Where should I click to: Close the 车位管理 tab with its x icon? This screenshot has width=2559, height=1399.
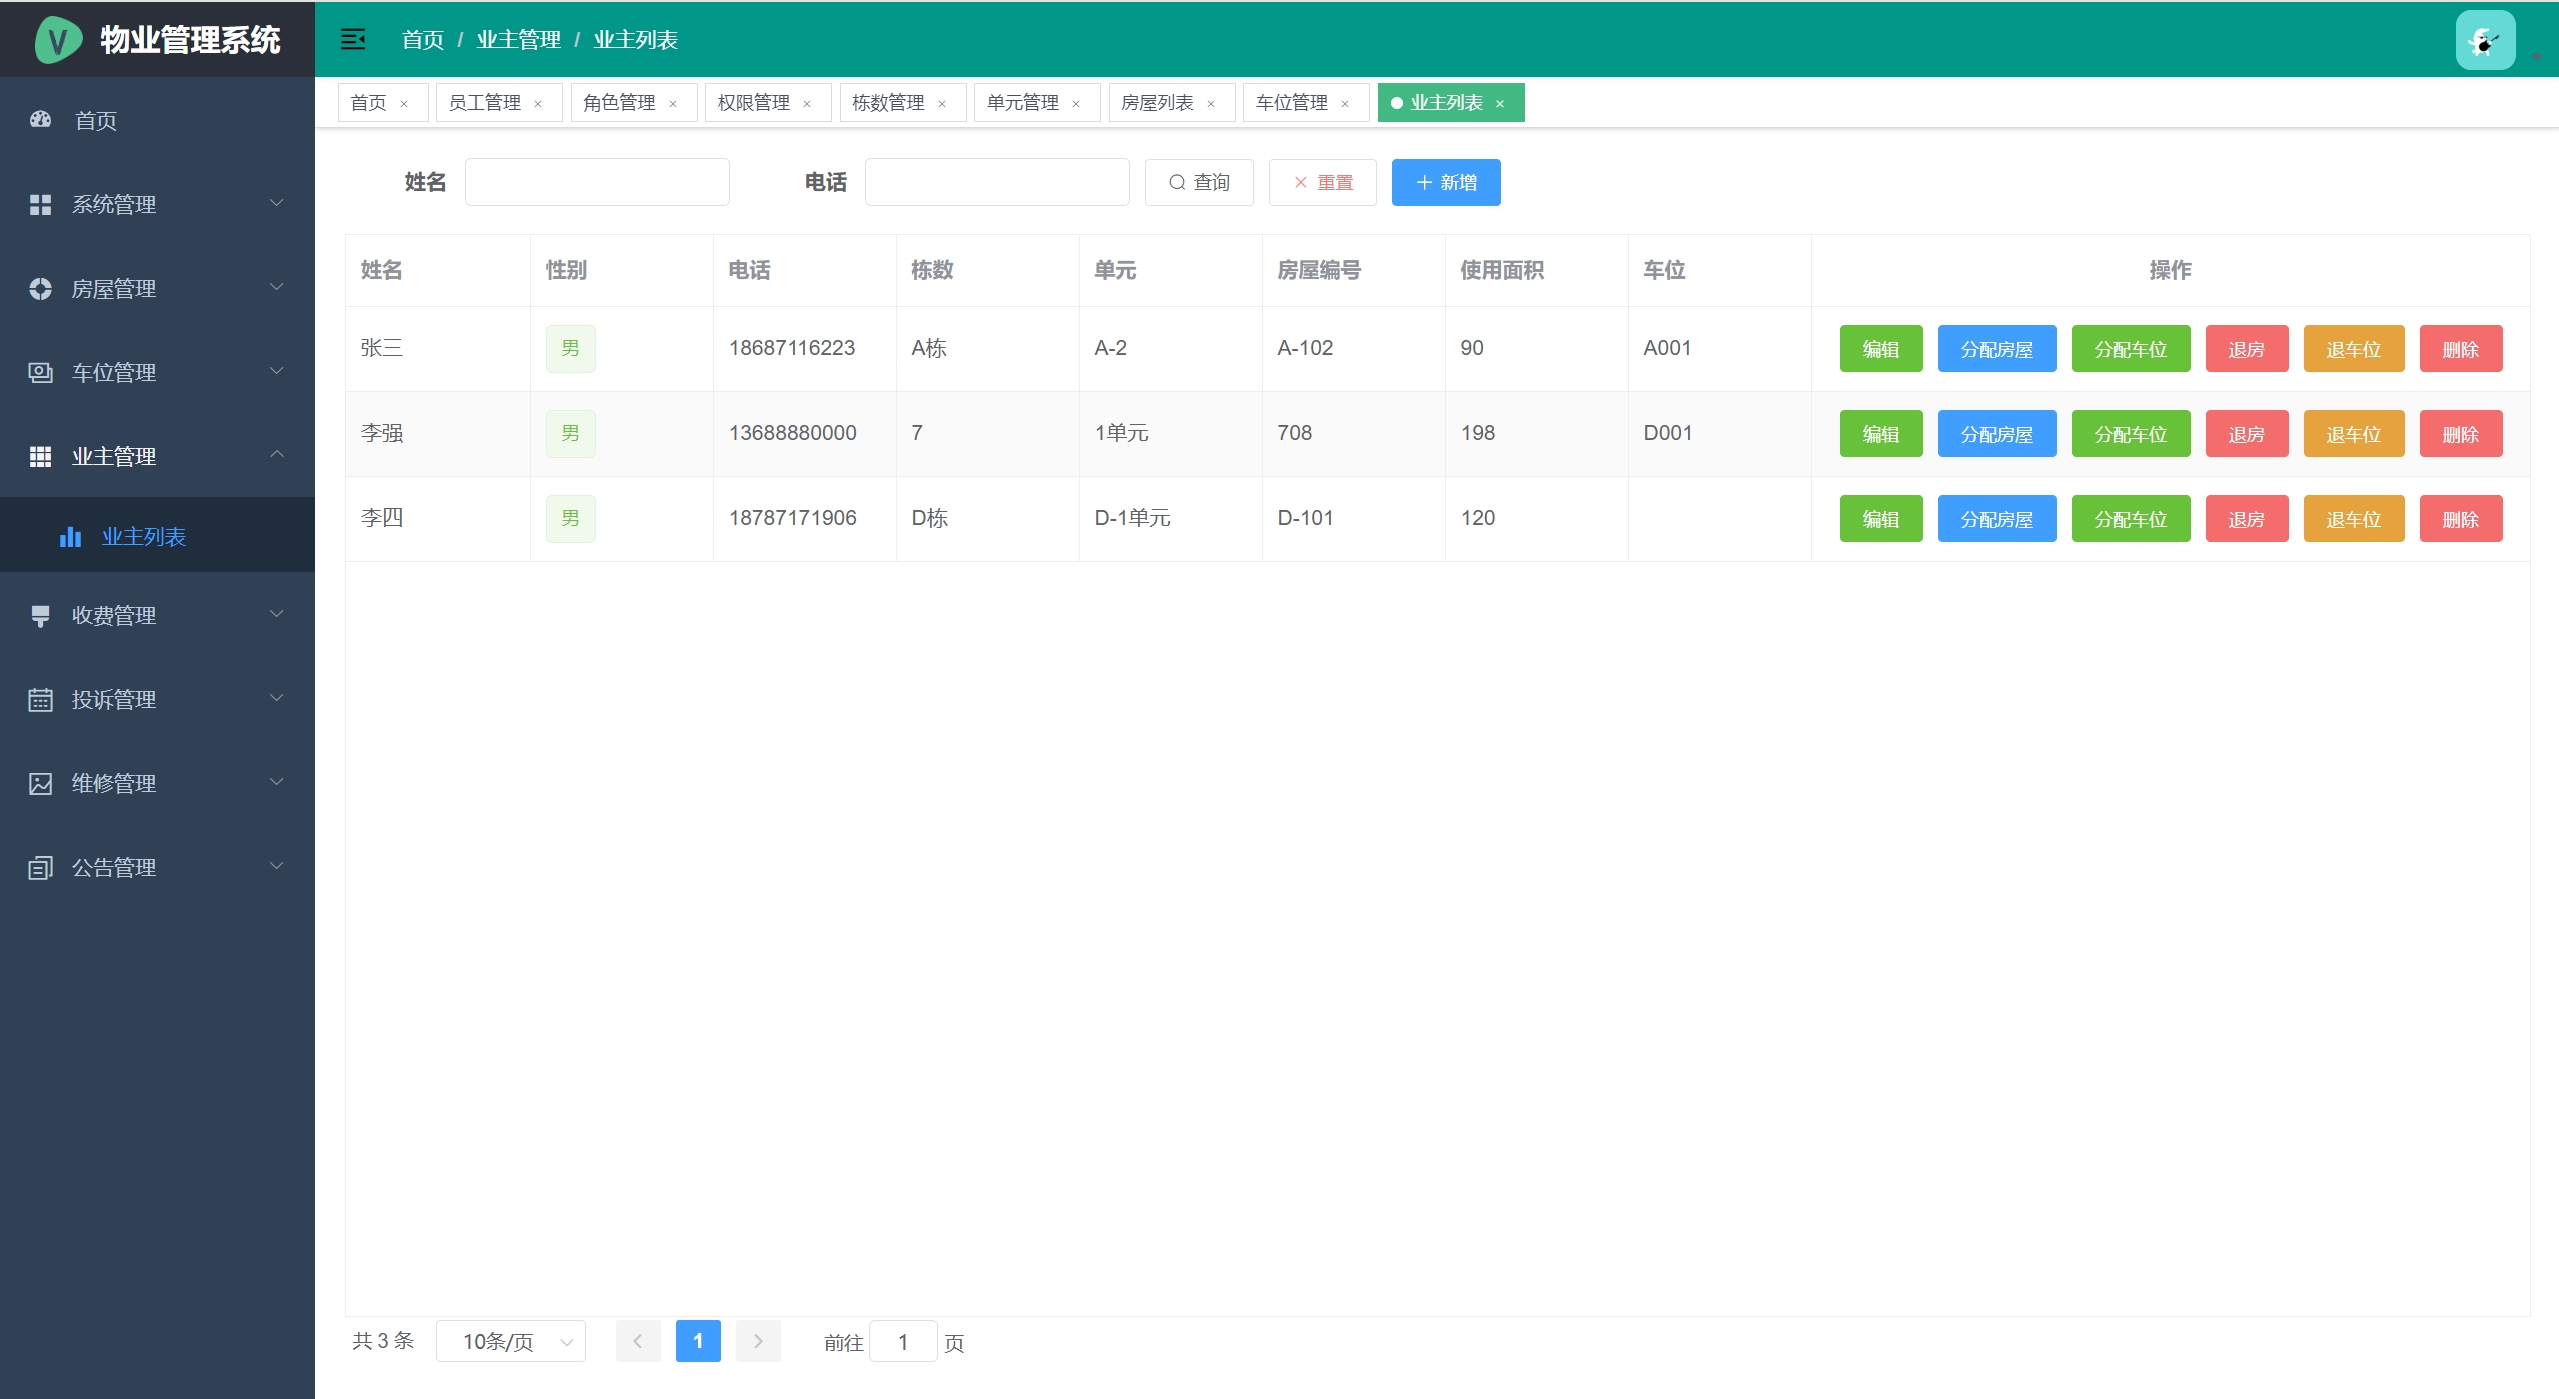click(x=1345, y=104)
